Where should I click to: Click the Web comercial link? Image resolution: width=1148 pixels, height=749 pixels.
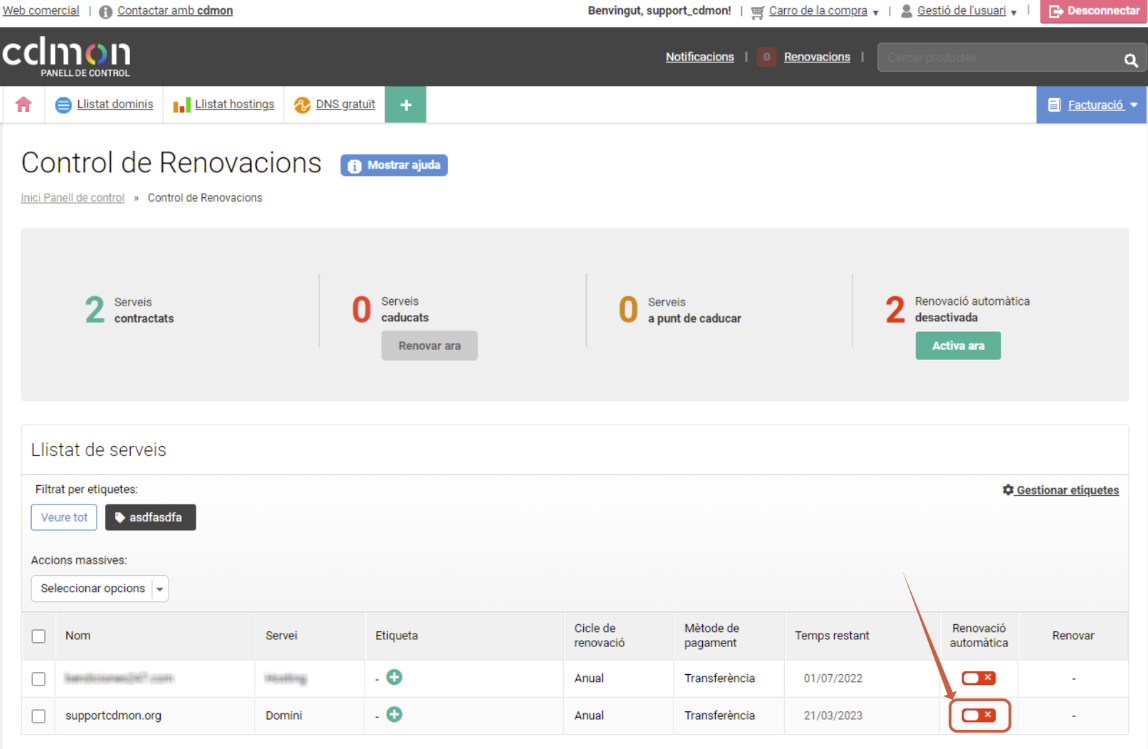point(41,10)
